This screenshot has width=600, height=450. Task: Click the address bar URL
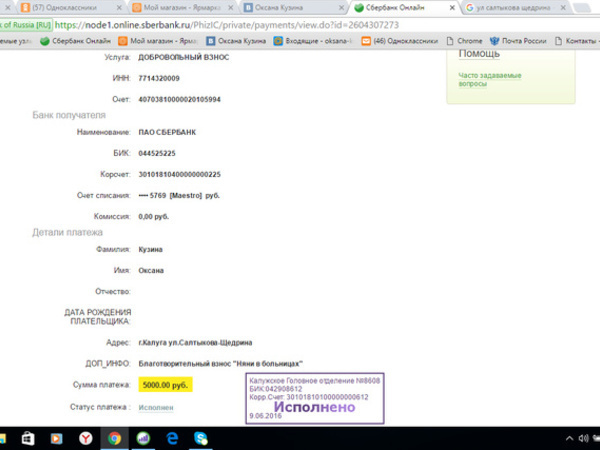point(227,25)
